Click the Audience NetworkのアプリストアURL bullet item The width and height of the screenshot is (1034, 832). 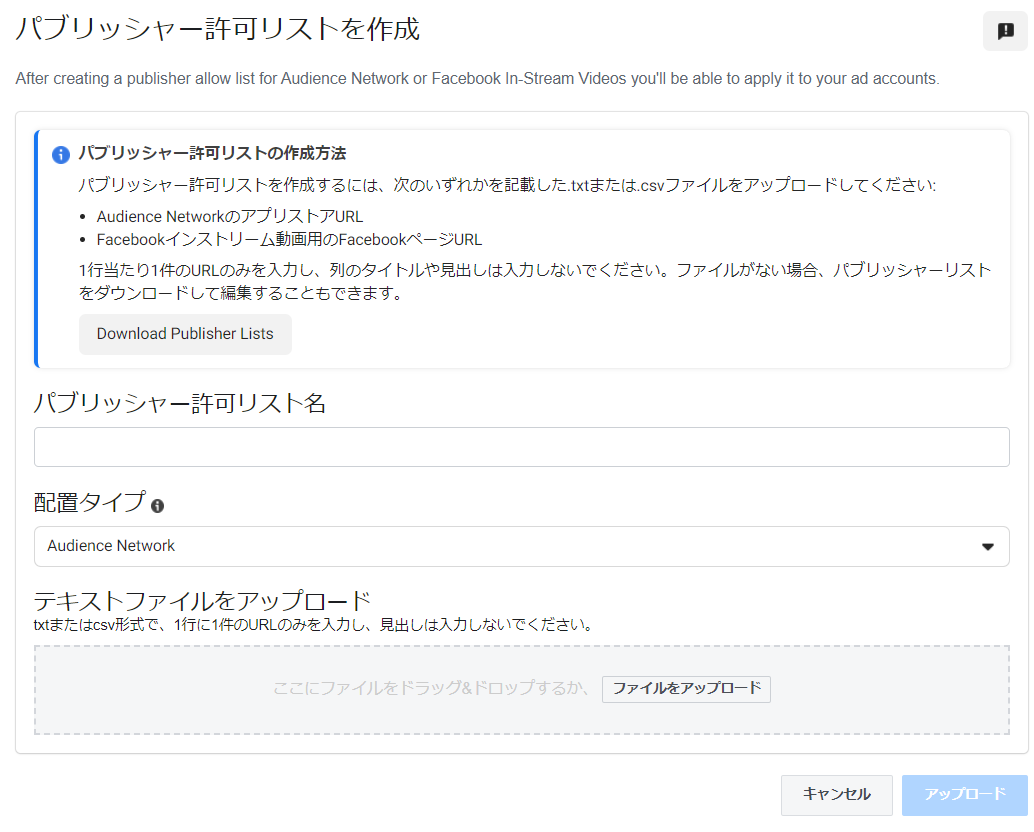point(230,216)
